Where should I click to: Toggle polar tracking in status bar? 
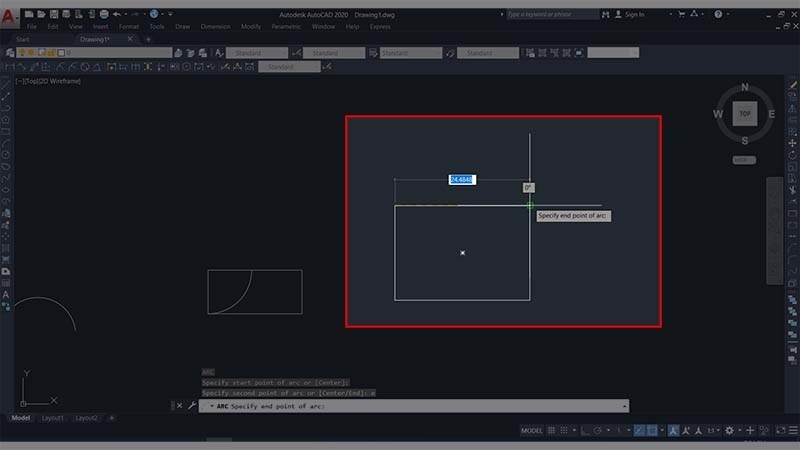(x=597, y=431)
